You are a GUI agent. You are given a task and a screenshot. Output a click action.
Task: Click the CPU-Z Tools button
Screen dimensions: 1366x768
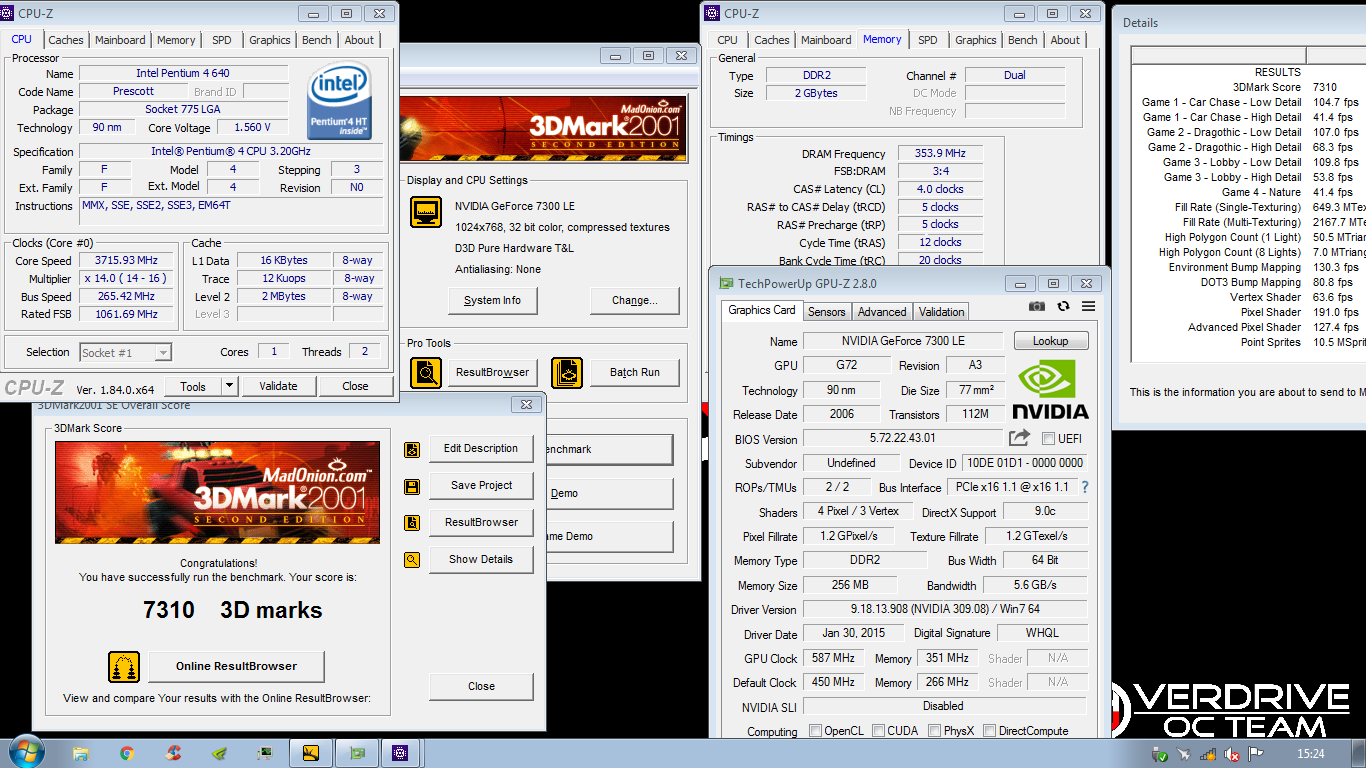(x=193, y=386)
